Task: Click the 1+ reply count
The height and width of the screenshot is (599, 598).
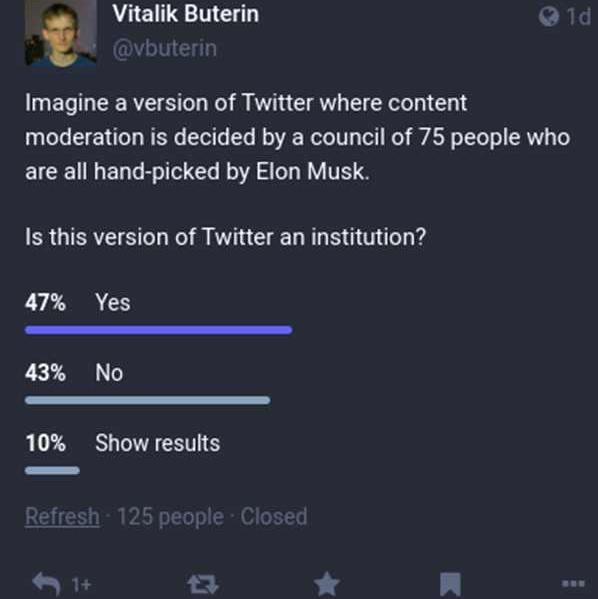Action: coord(81,584)
